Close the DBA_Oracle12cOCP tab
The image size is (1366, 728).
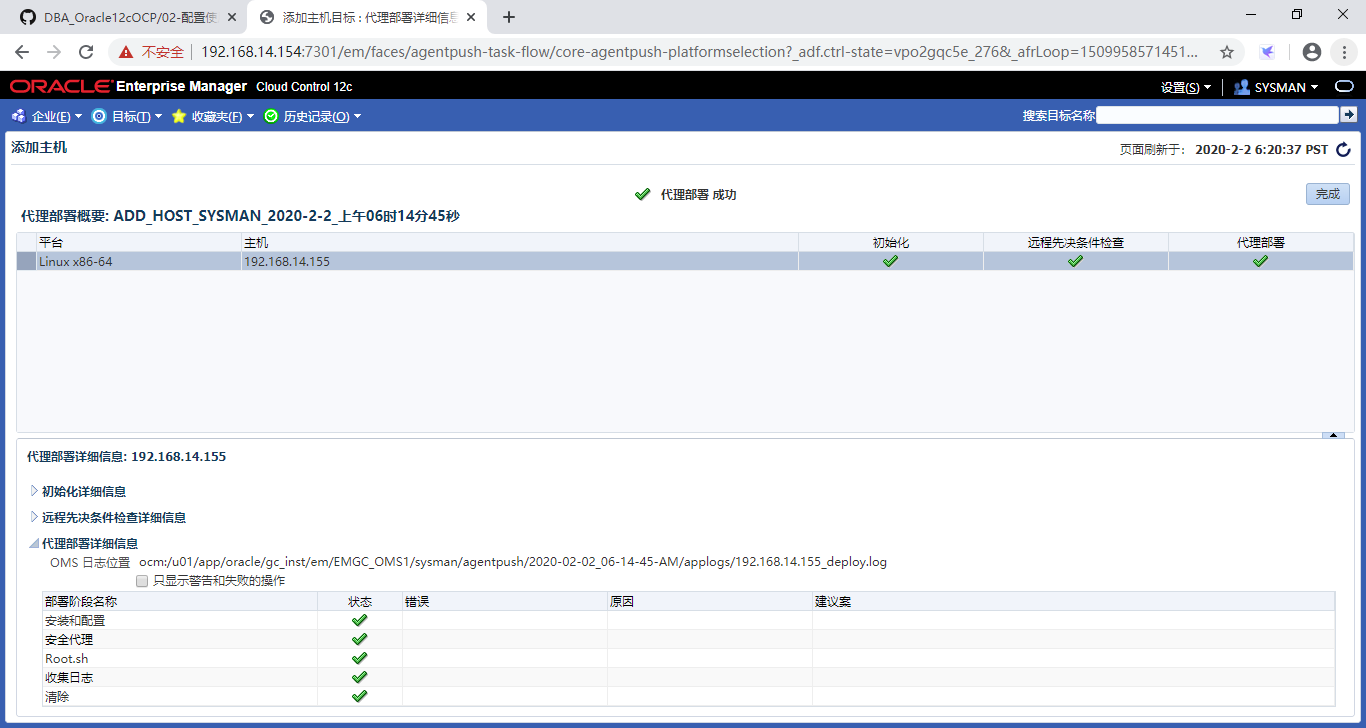pyautogui.click(x=232, y=18)
